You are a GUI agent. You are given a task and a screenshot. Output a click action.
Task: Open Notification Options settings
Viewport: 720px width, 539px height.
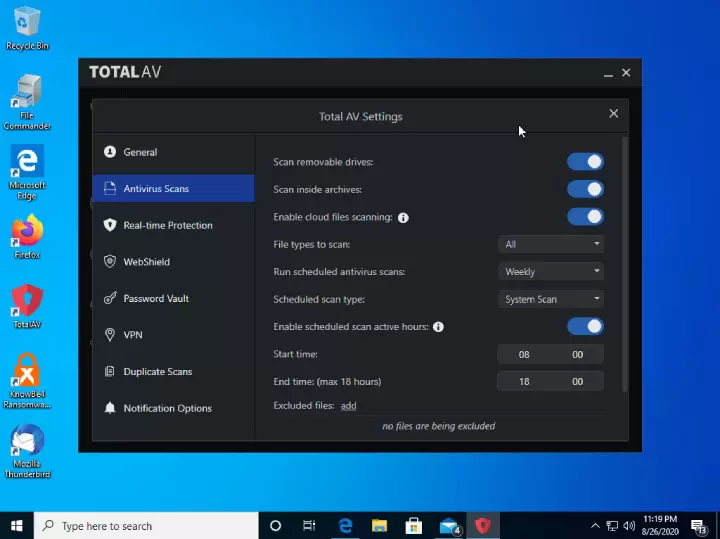[x=173, y=408]
